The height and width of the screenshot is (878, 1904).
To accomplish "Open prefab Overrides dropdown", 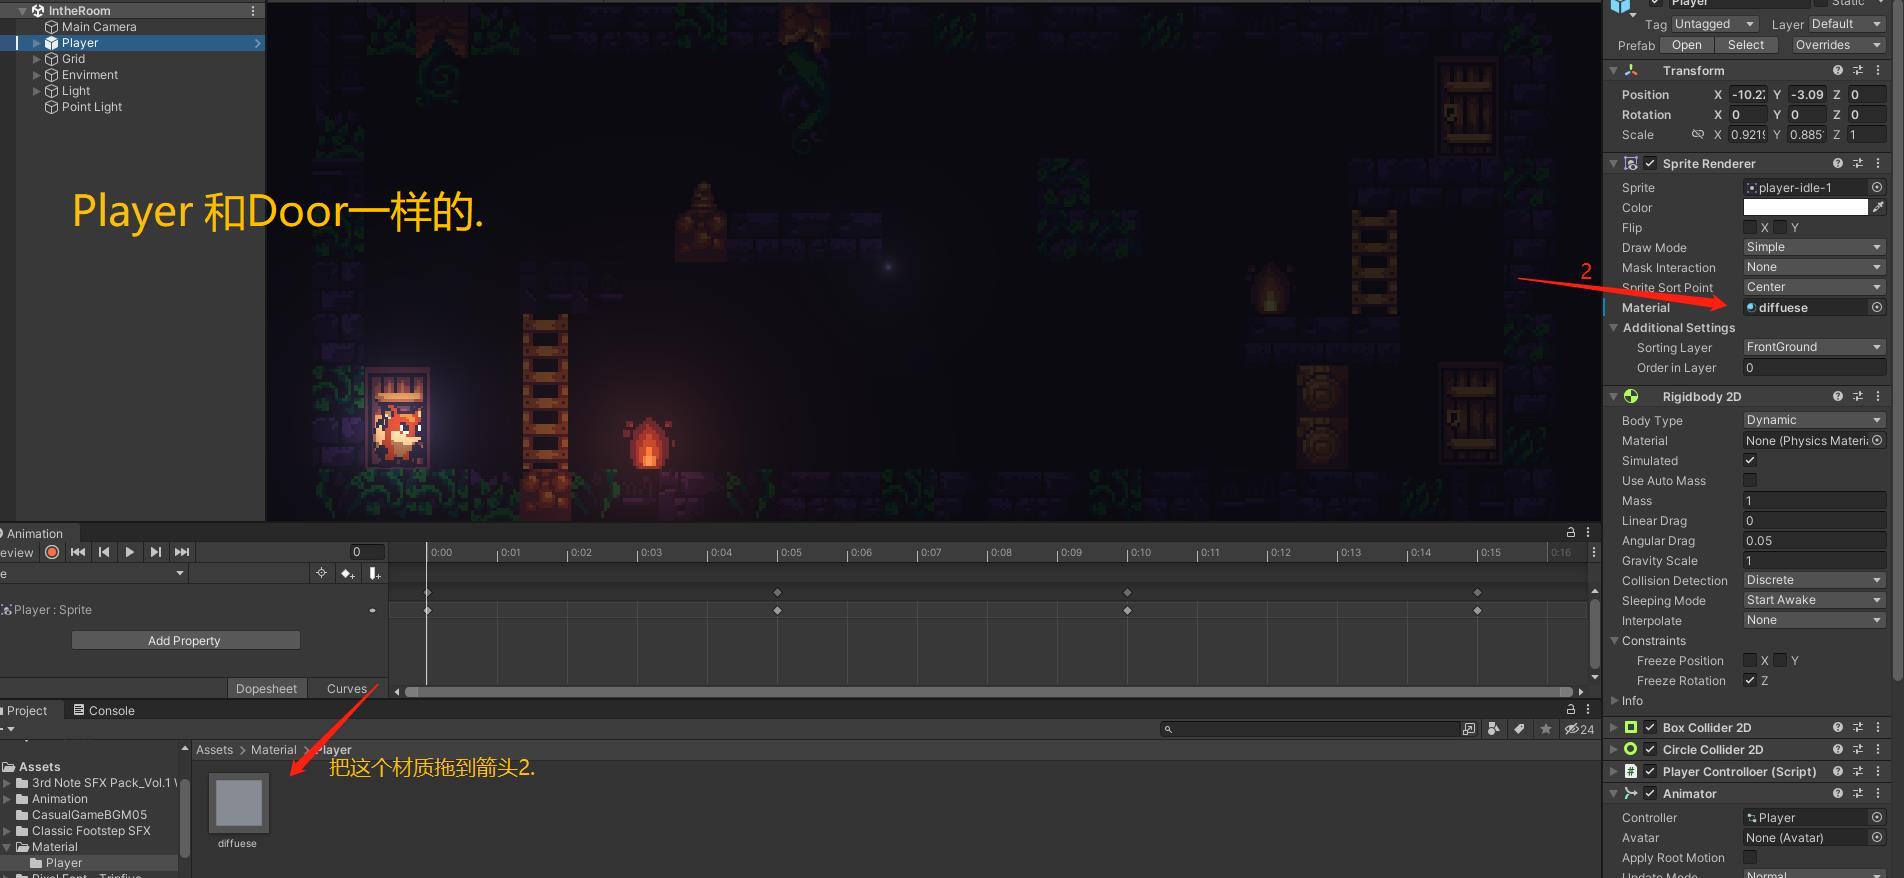I will (1836, 45).
